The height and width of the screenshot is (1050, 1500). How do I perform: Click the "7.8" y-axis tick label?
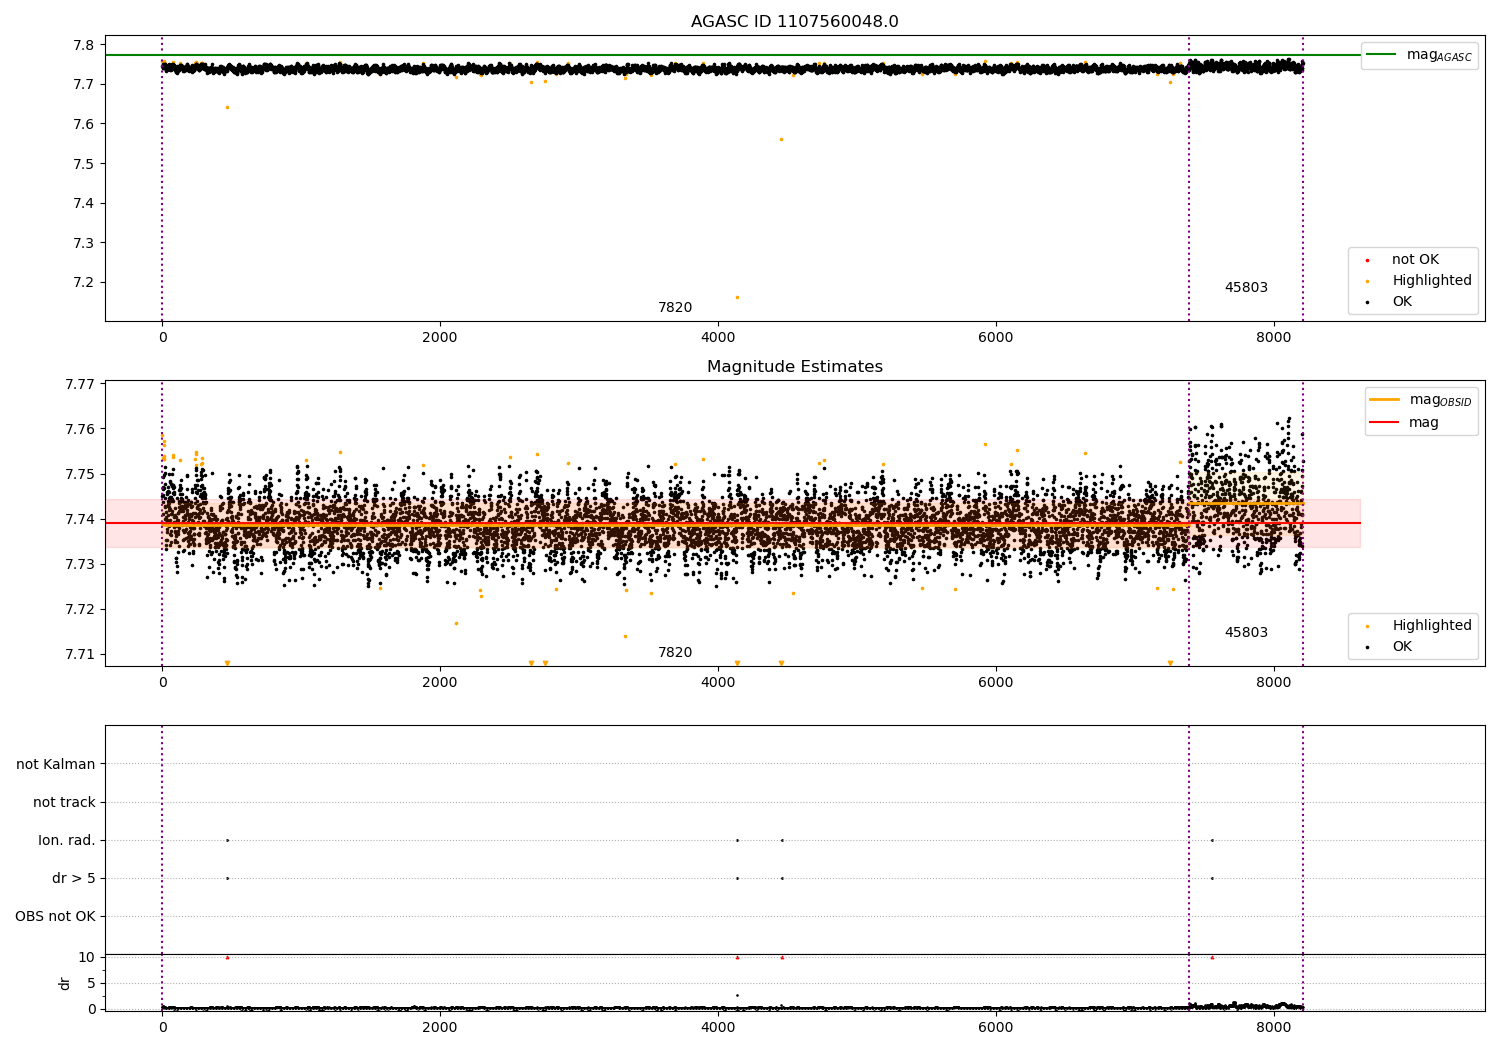tap(84, 45)
